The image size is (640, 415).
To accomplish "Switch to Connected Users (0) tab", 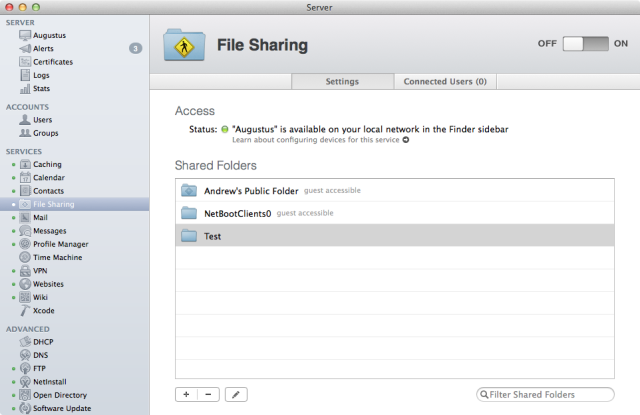I will [445, 82].
